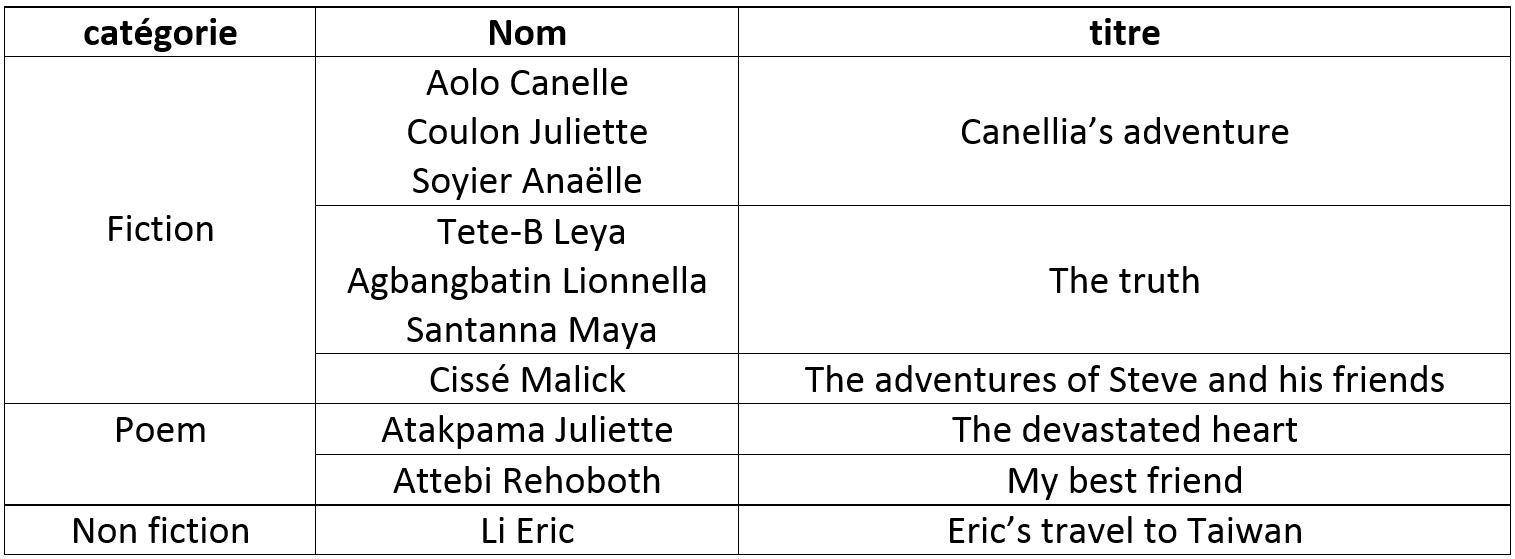The image size is (1515, 559).
Task: Click the name Coulon Juliette
Action: pos(527,131)
